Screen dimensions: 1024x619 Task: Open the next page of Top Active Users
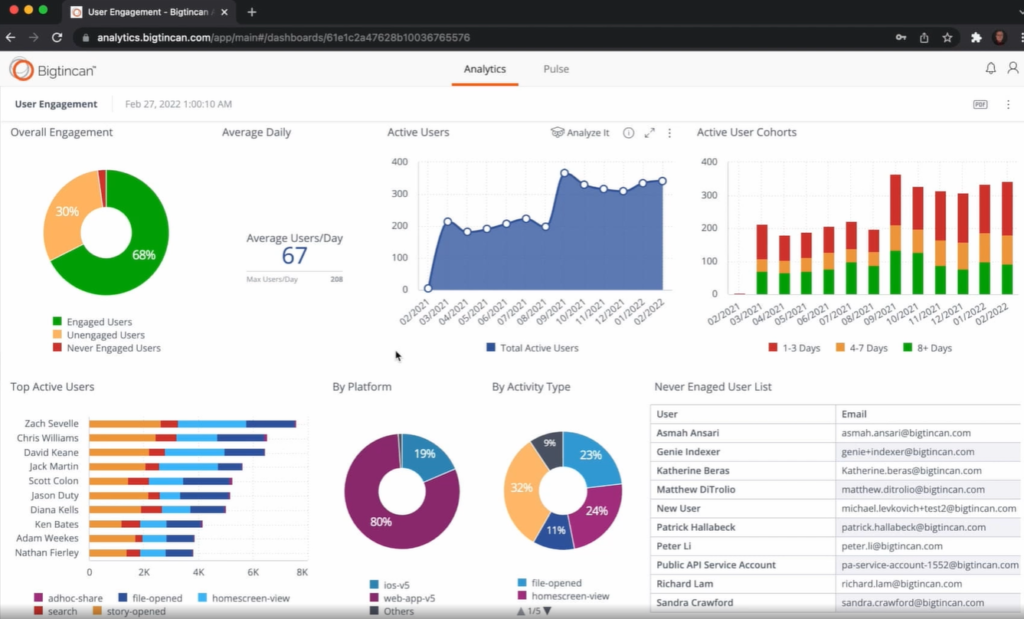pyautogui.click(x=548, y=609)
